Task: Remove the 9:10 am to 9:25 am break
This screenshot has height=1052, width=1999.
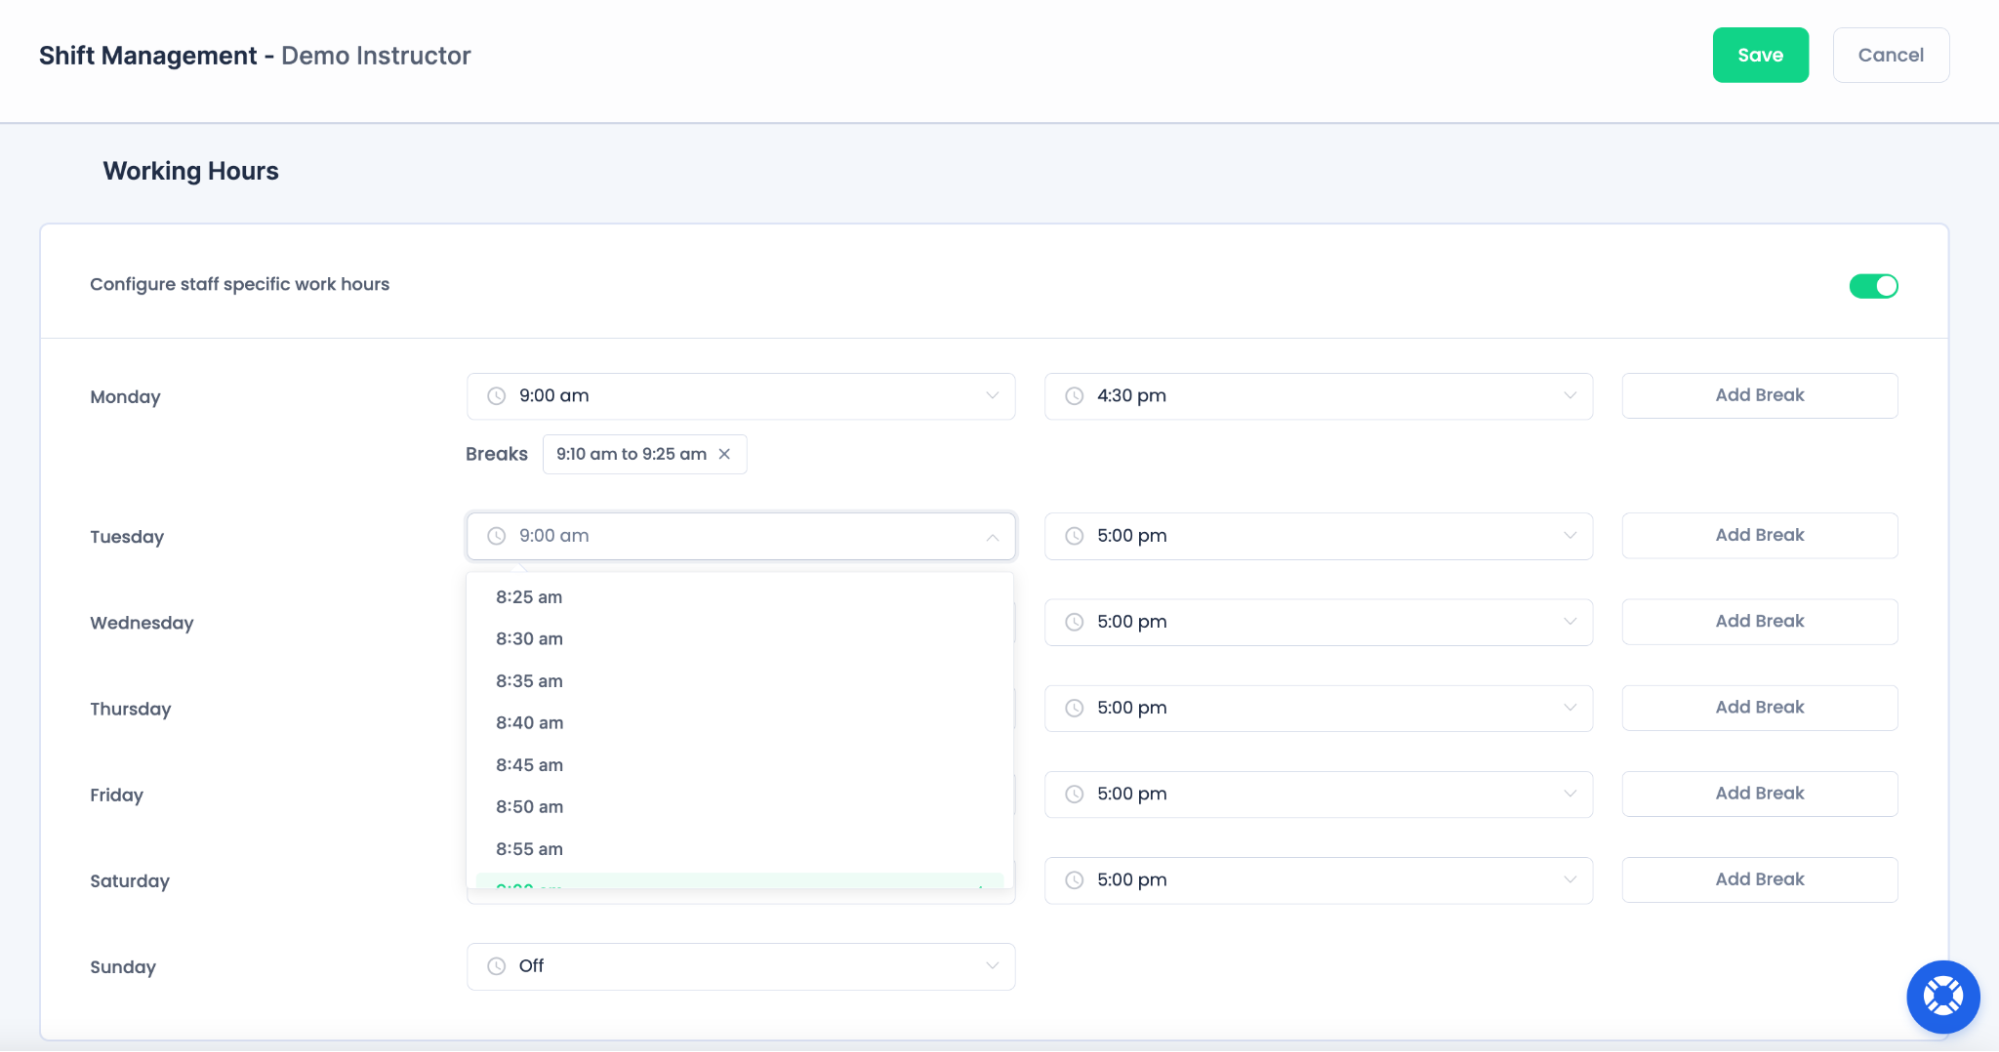Action: coord(724,454)
